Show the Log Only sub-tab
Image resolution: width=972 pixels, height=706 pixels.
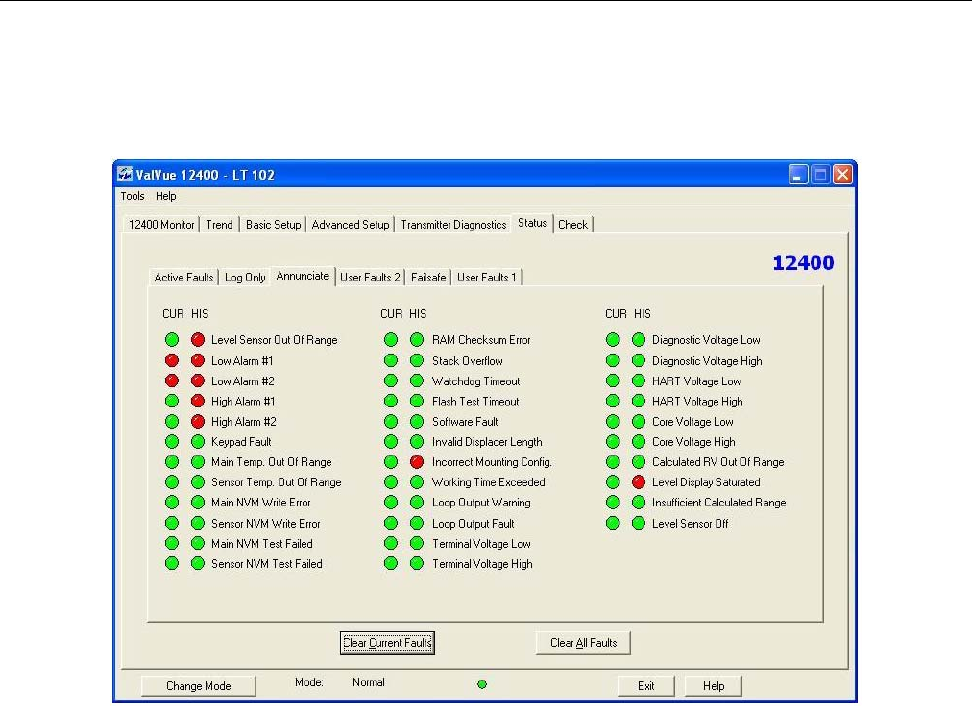[x=245, y=277]
